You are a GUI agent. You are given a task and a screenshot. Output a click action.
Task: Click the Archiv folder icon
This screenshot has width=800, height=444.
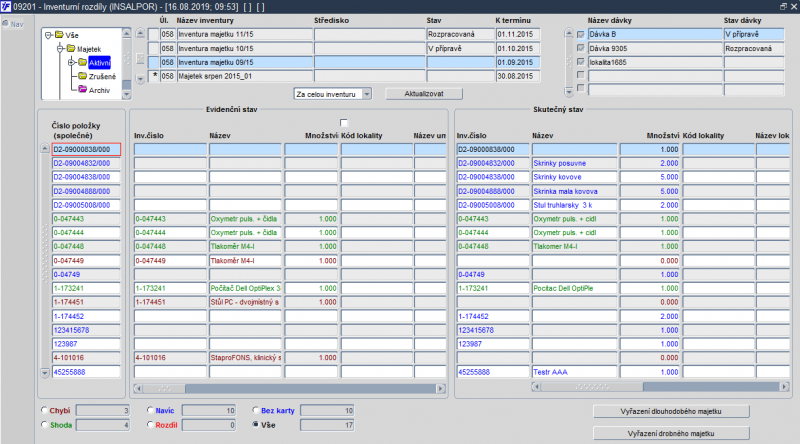(82, 90)
